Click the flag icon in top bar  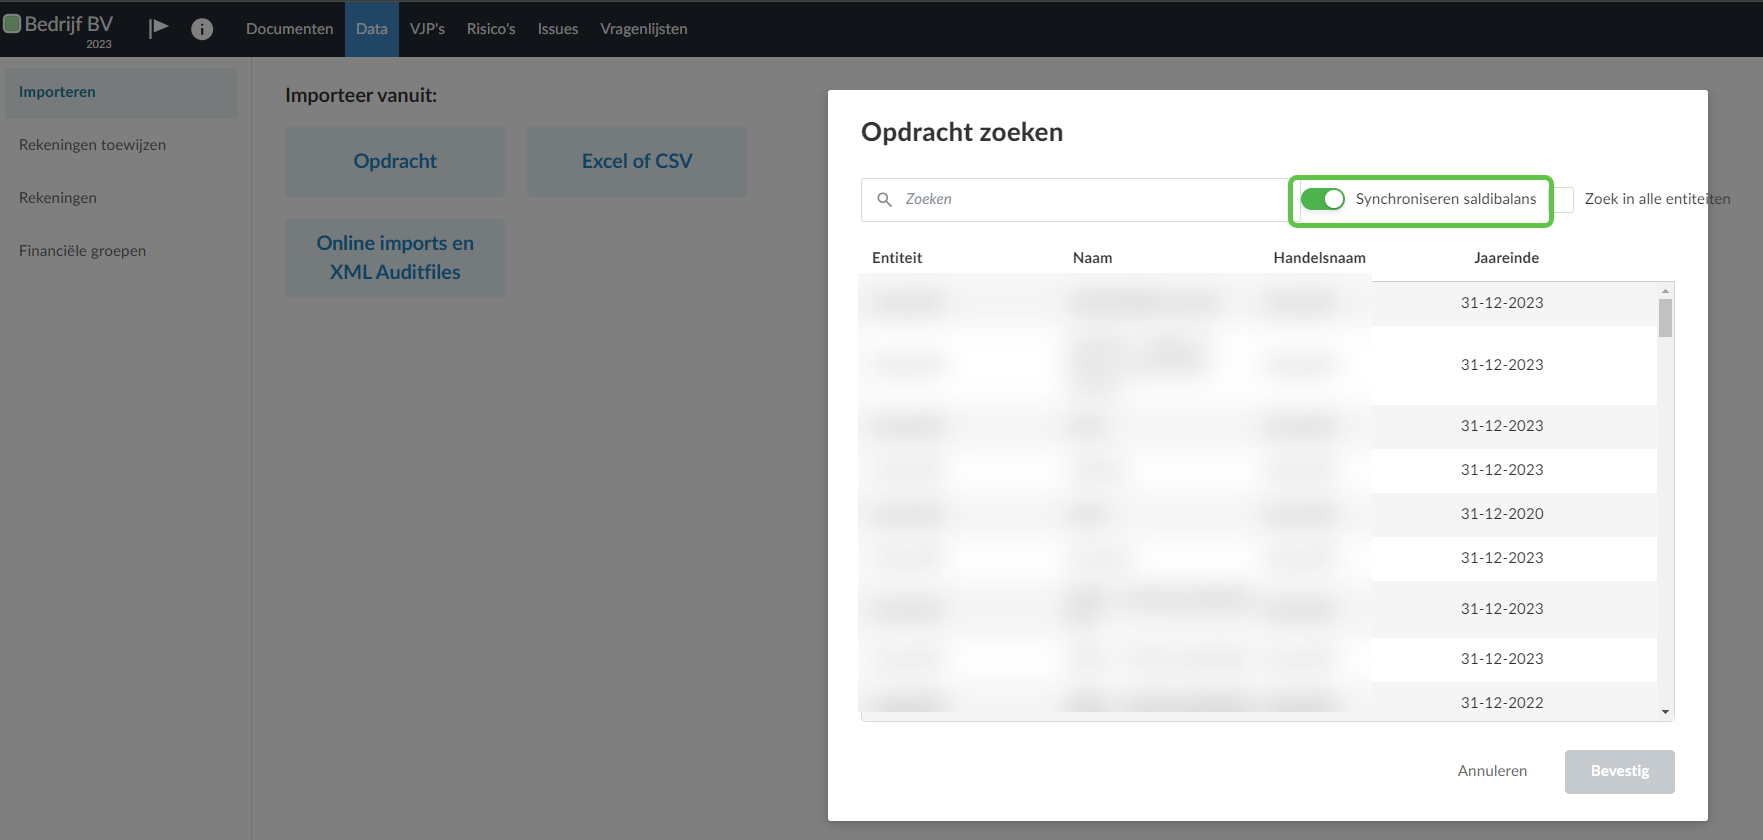coord(158,28)
